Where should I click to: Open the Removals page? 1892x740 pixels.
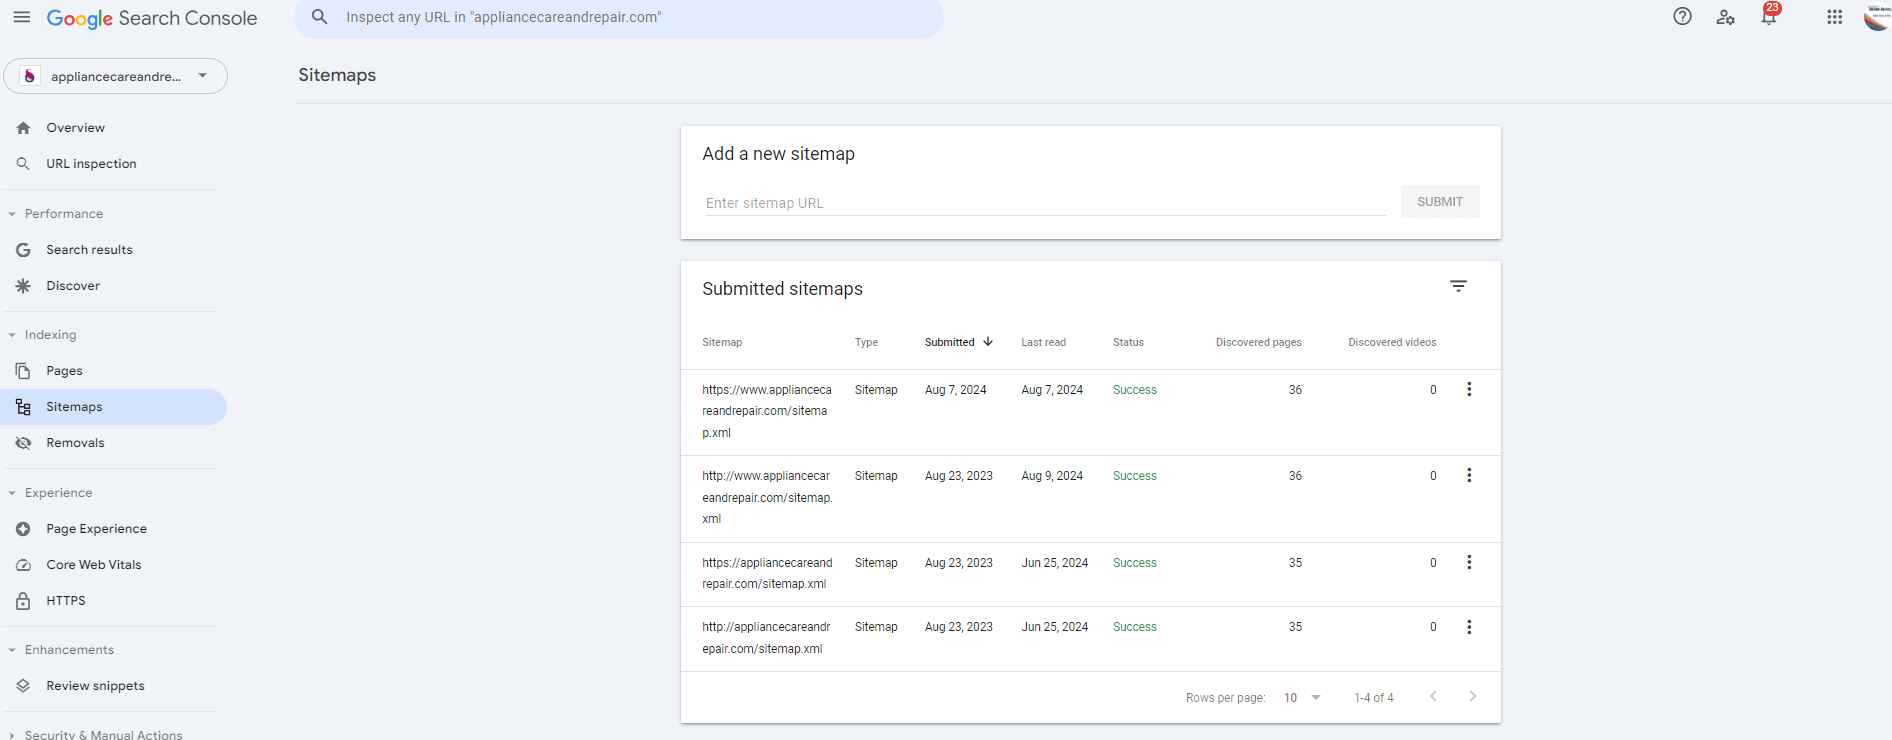pyautogui.click(x=75, y=443)
